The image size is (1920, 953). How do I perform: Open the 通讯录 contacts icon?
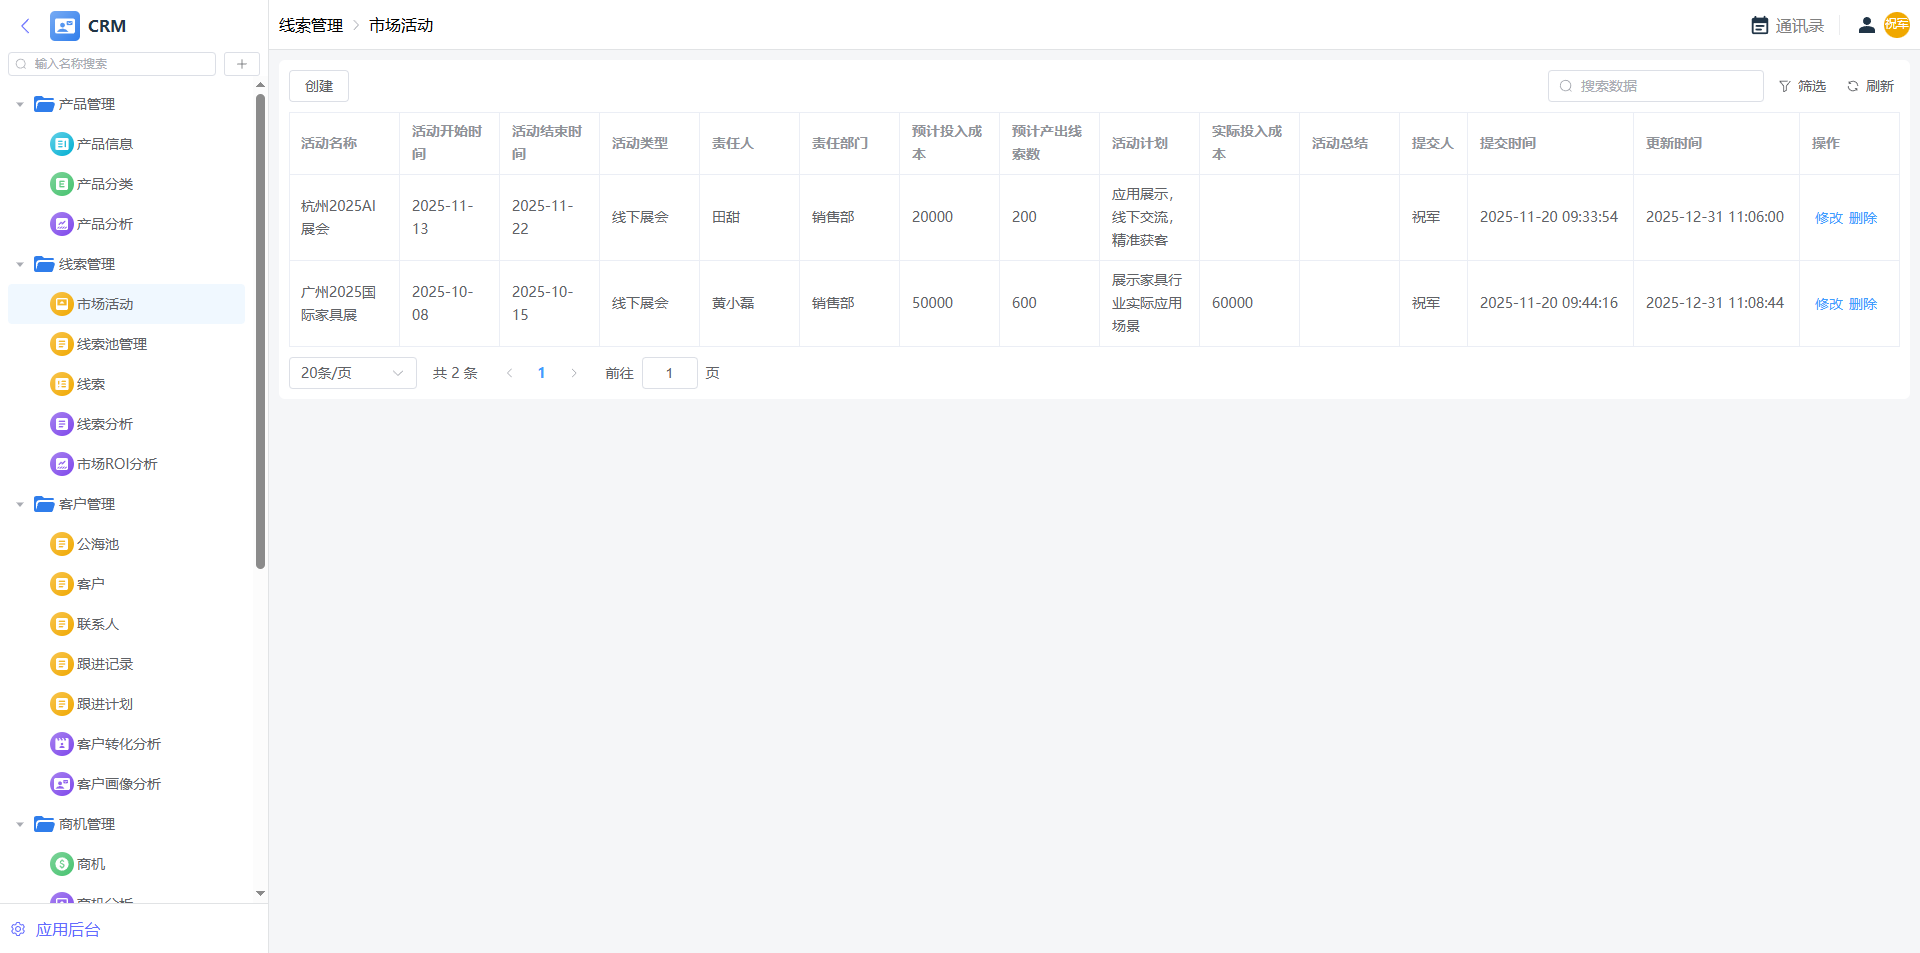(x=1760, y=26)
